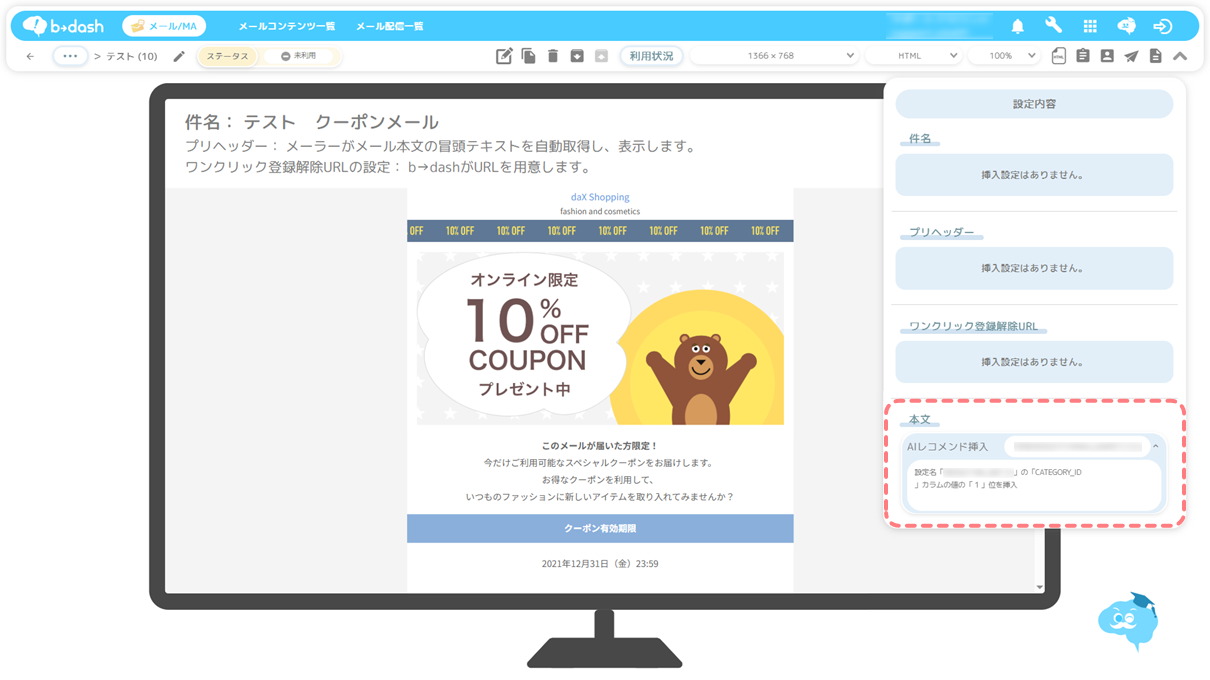Click the edit note icon in toolbar

504,57
